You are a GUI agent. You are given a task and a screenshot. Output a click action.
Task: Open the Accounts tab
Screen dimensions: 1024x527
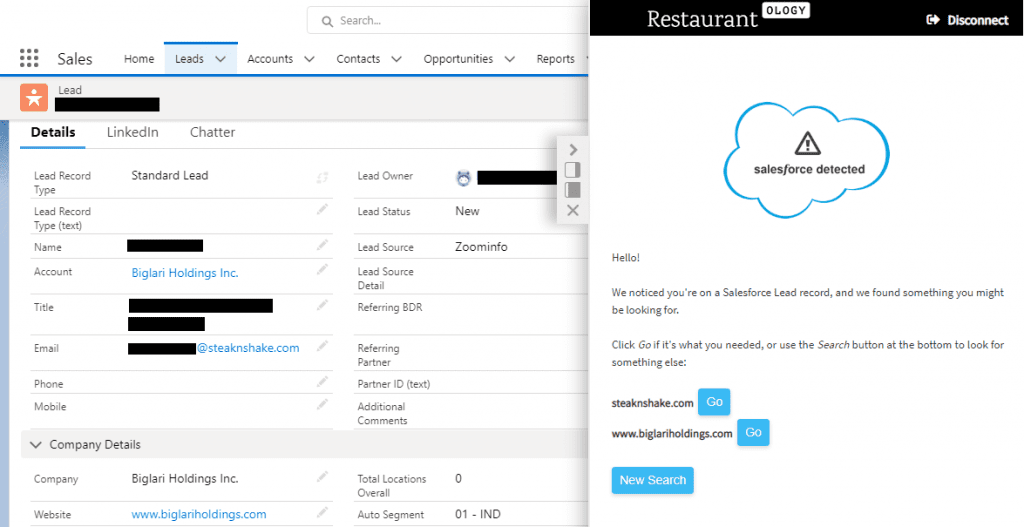pyautogui.click(x=270, y=59)
